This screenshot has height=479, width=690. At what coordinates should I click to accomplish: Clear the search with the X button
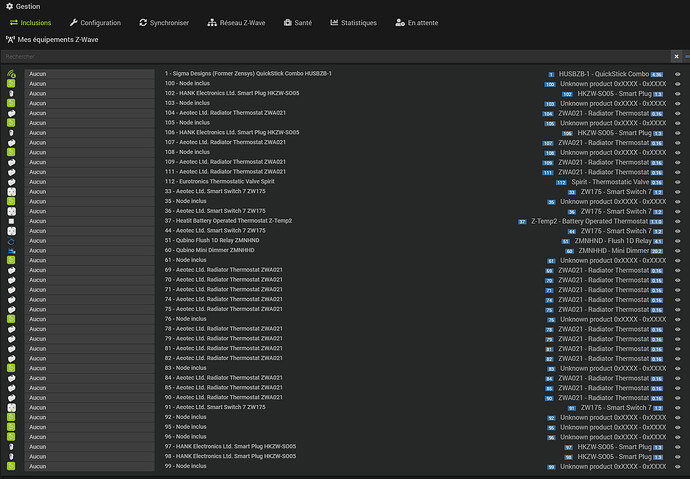(676, 56)
